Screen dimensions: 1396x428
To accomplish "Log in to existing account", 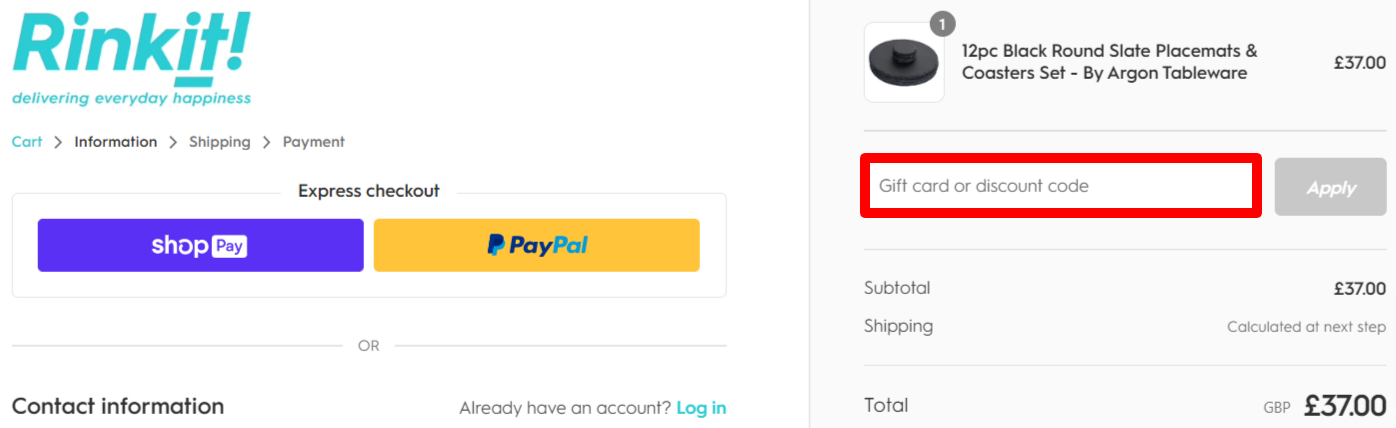I will pos(701,408).
